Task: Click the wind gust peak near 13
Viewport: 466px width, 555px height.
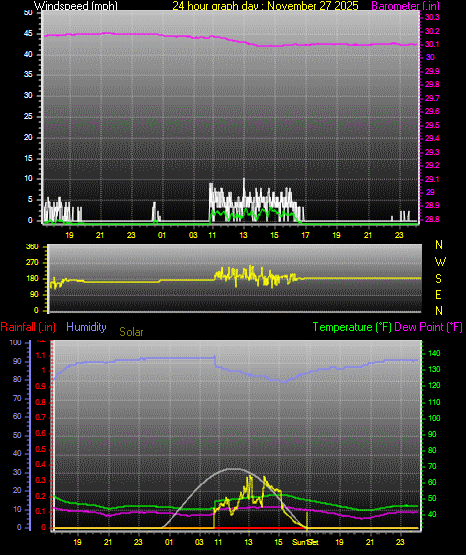Action: (x=244, y=179)
